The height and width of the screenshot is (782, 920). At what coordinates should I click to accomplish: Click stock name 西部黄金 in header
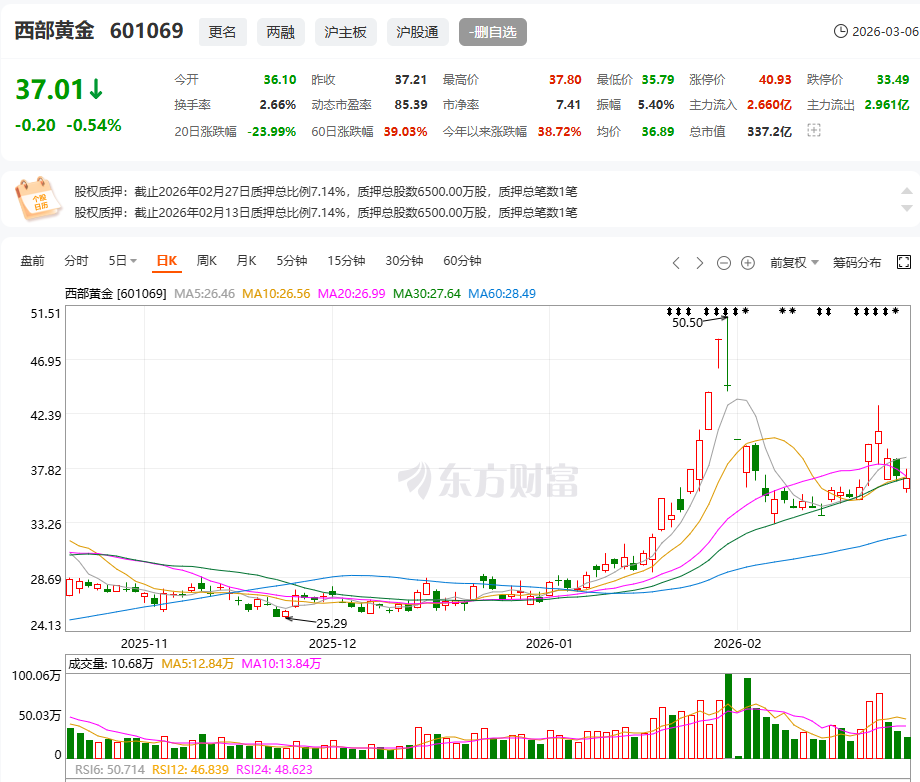pos(54,31)
